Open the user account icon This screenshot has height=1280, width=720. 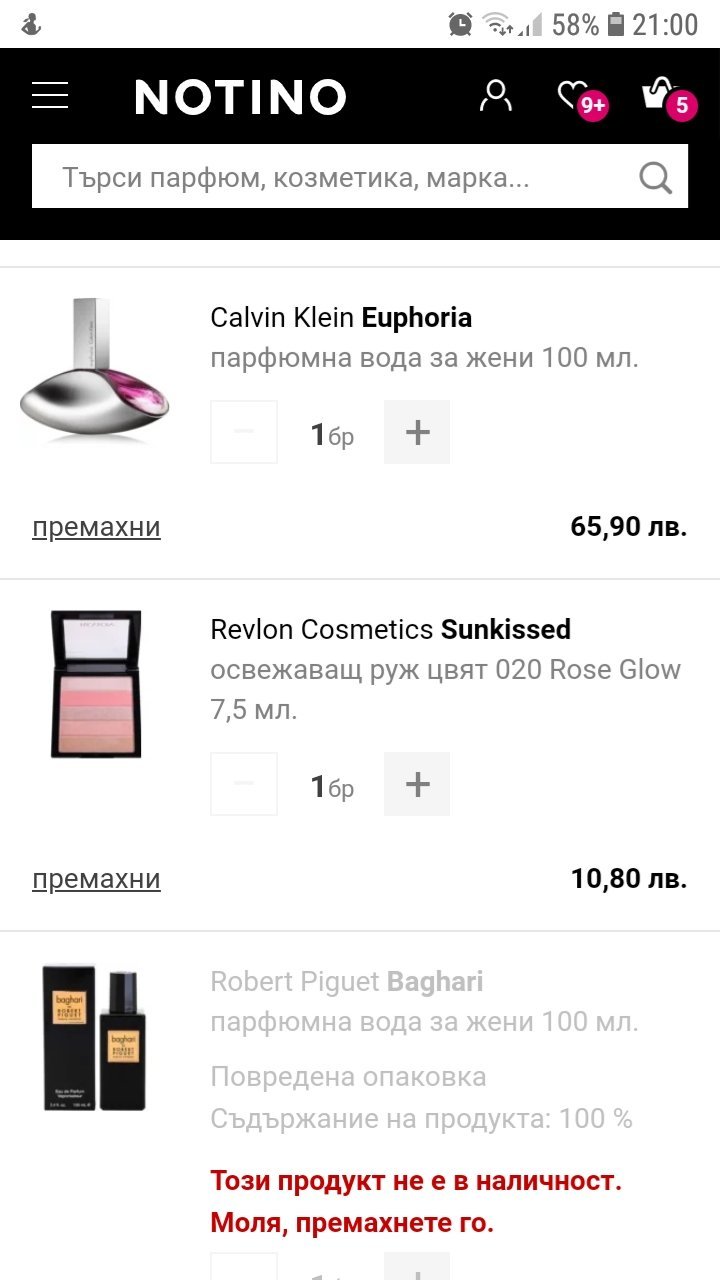coord(495,96)
